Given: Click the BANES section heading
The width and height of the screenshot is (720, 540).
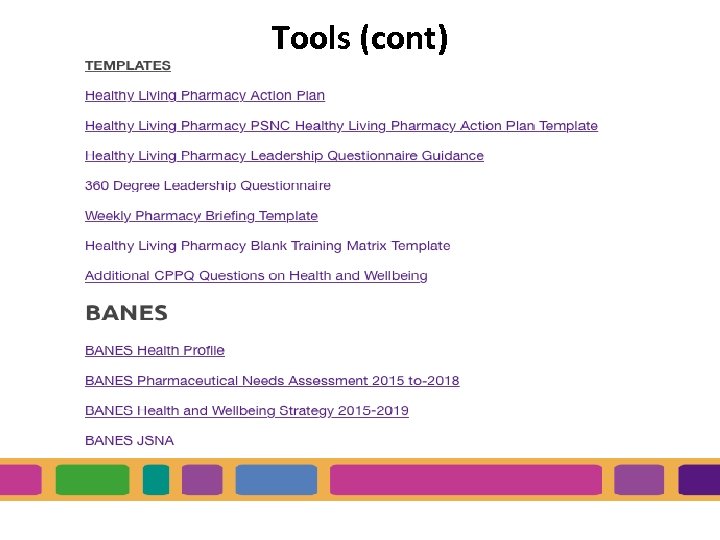Looking at the screenshot, I should click(126, 313).
